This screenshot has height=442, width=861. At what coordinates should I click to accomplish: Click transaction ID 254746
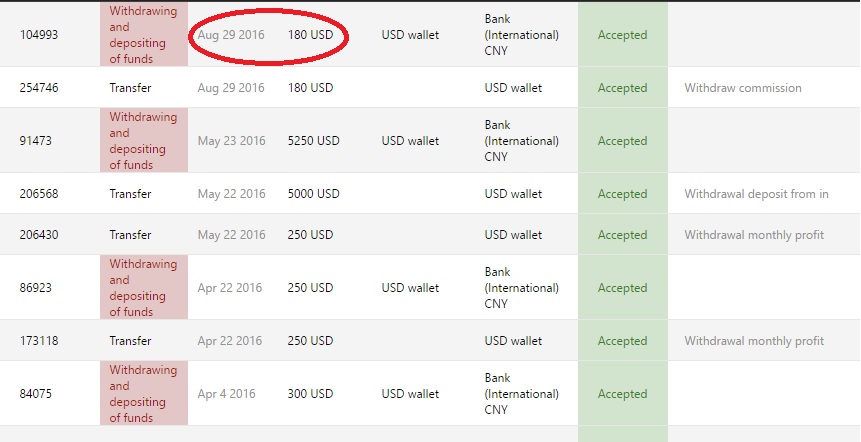click(x=39, y=88)
